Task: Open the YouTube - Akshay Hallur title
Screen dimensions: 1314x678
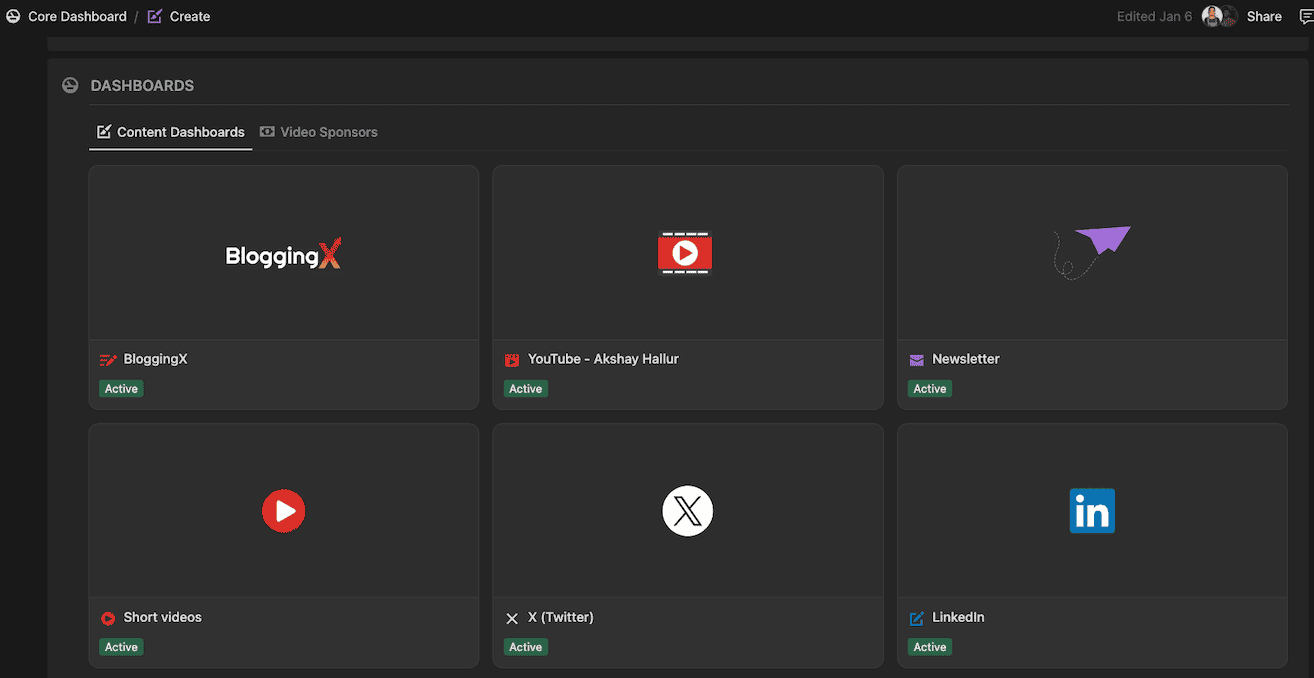Action: point(603,359)
